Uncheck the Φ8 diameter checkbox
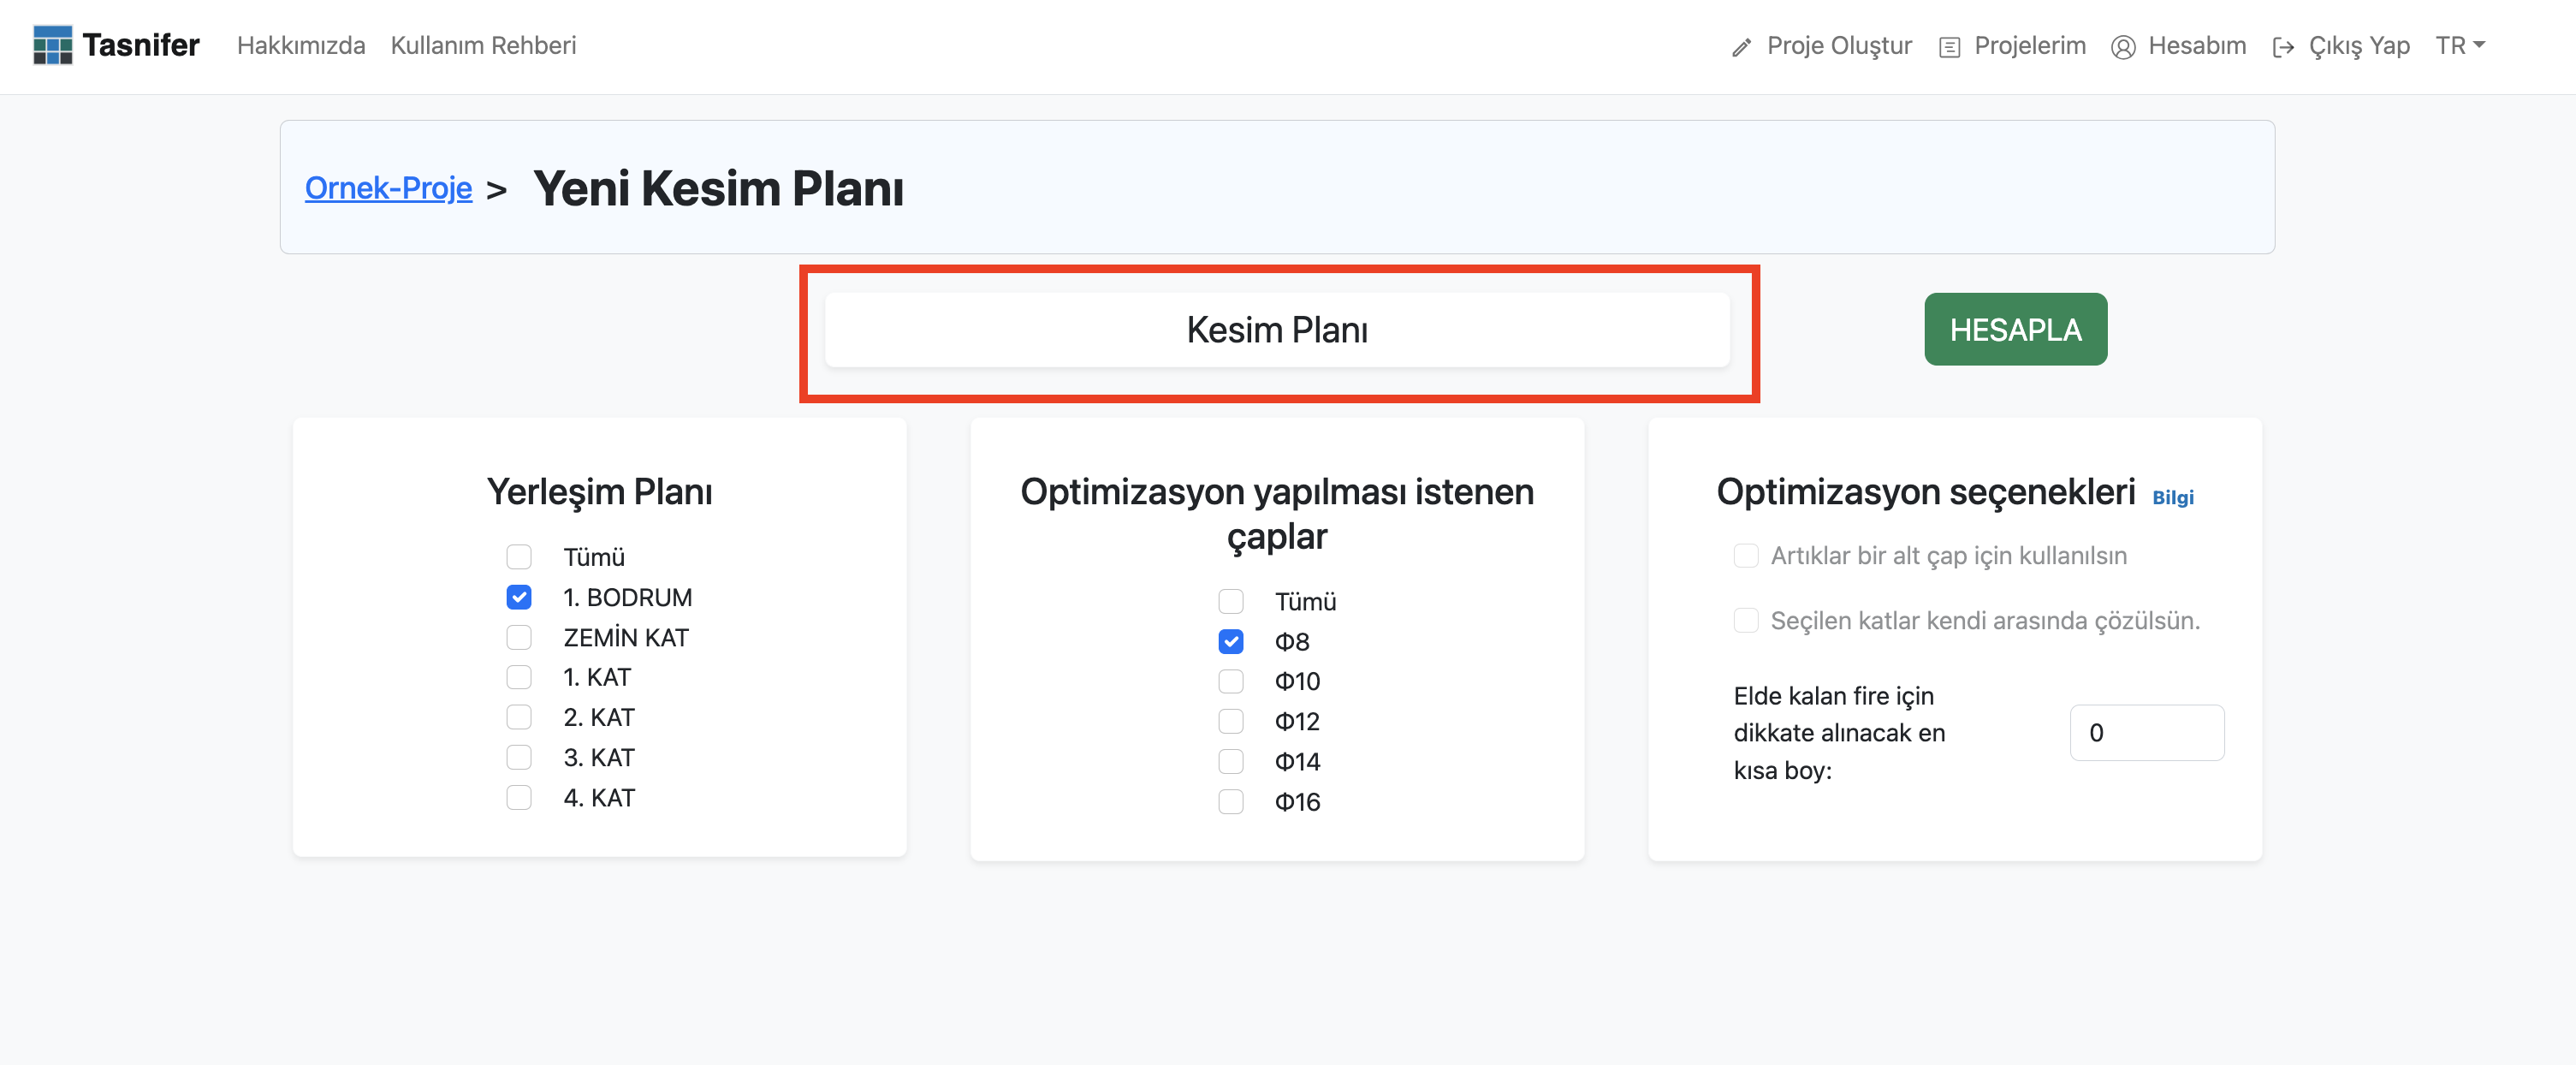Screen dimensions: 2576x1065 point(1231,641)
